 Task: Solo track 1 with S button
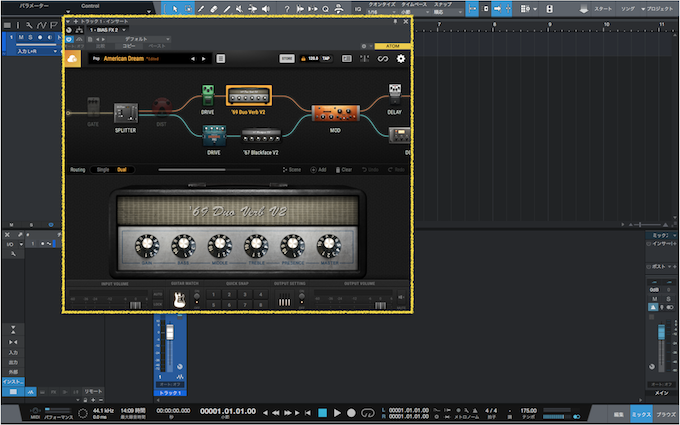click(x=30, y=38)
